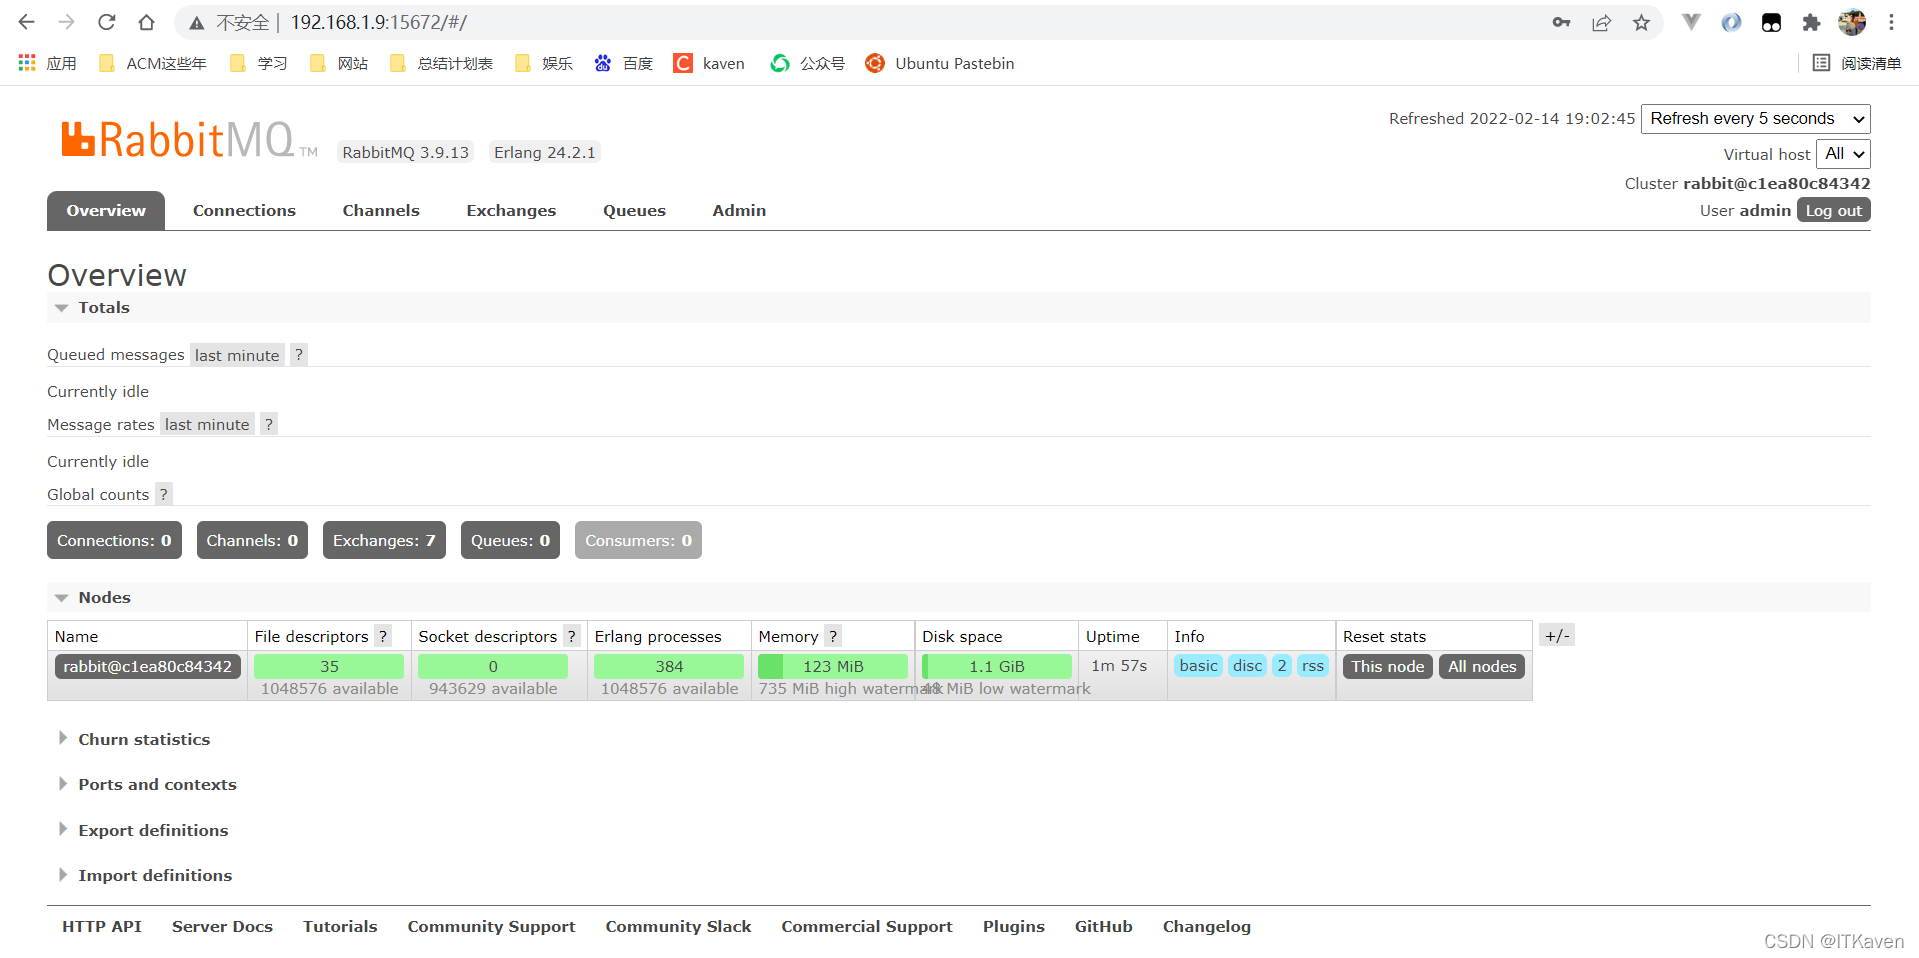Open the Virtual host All dropdown

[x=1843, y=153]
